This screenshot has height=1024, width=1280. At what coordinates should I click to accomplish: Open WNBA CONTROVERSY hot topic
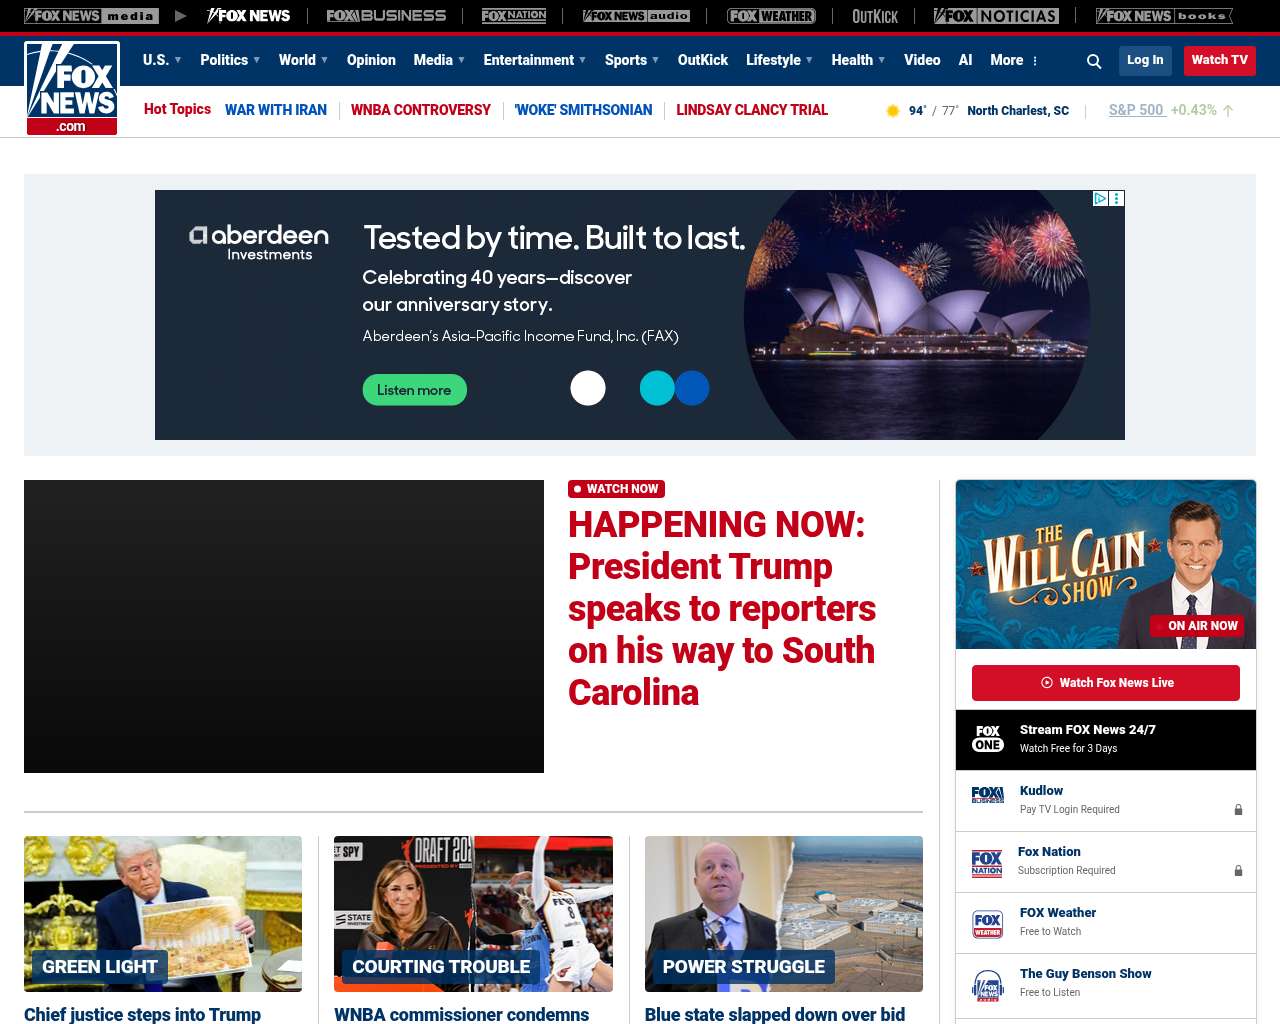421,110
